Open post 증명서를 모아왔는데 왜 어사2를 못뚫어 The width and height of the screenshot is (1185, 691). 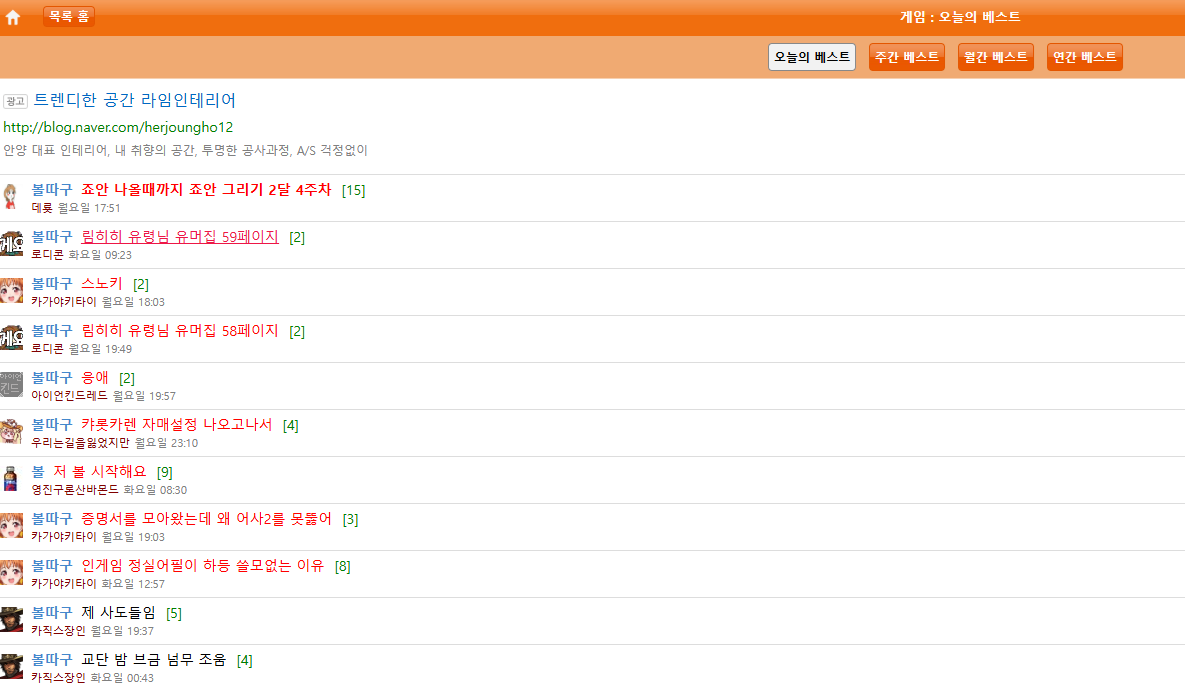(x=206, y=519)
